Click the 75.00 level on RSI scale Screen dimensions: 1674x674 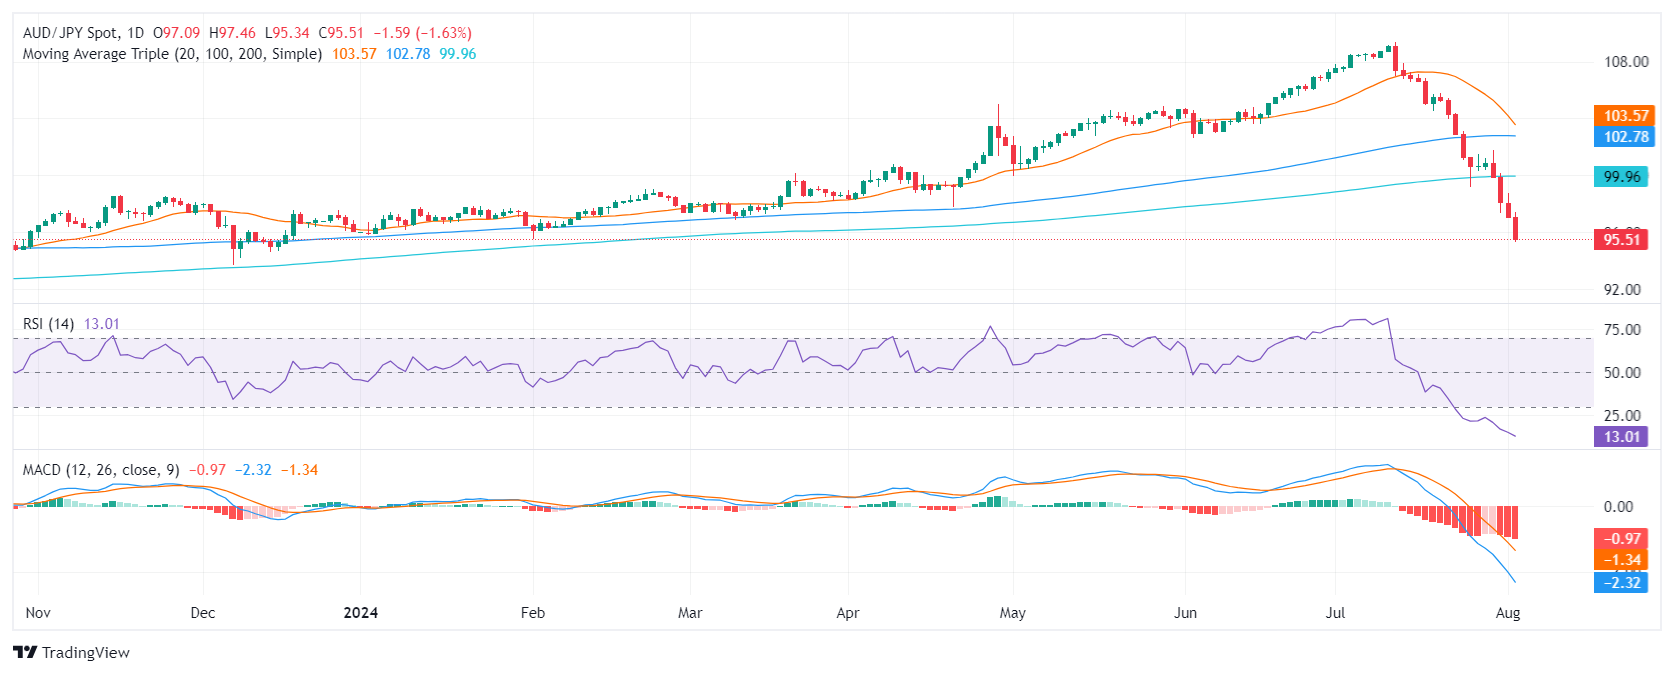pyautogui.click(x=1622, y=330)
